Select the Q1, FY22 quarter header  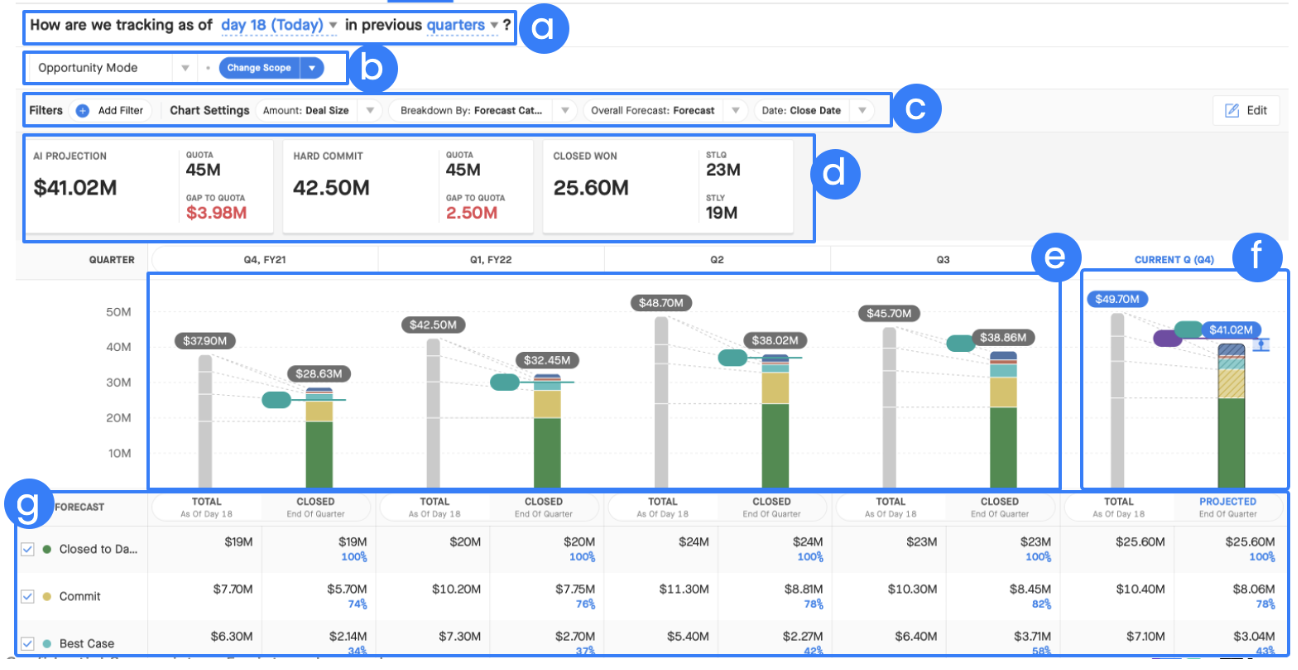pyautogui.click(x=492, y=260)
